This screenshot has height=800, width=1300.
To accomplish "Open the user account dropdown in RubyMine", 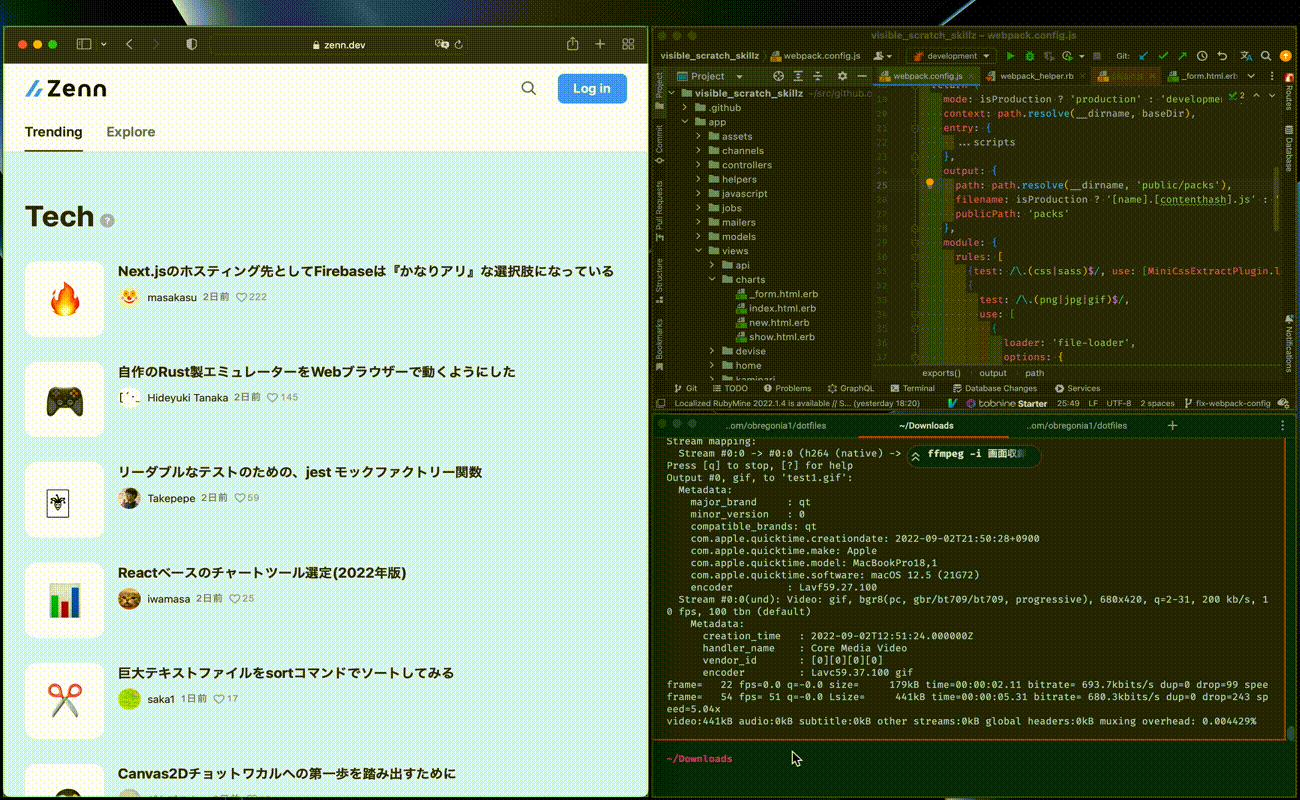I will point(883,56).
